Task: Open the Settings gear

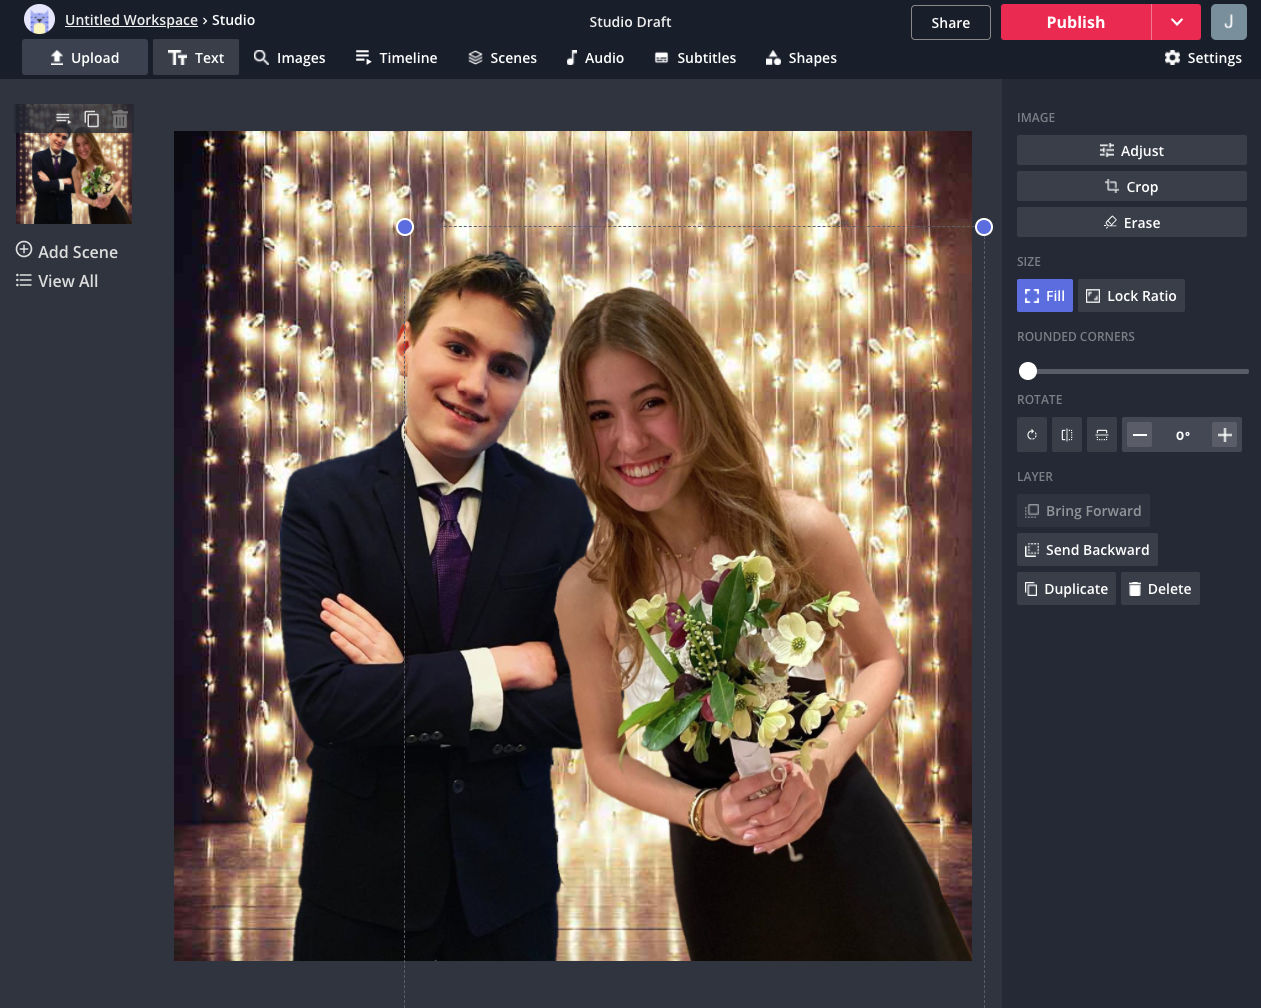Action: pos(1203,58)
